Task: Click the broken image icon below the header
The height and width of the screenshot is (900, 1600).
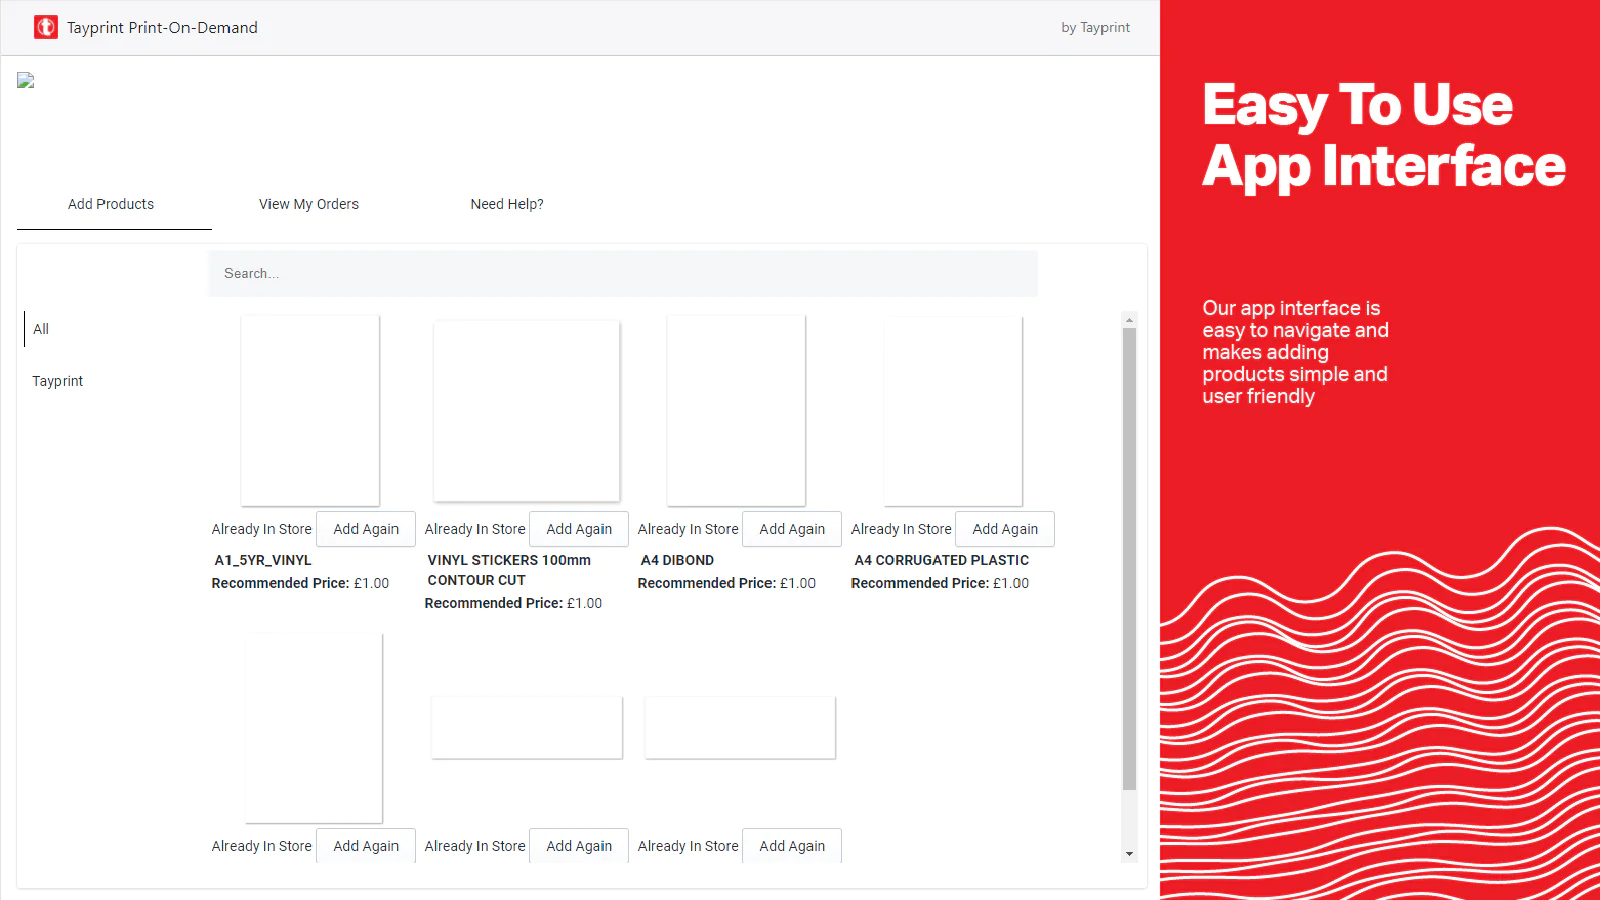Action: [x=26, y=81]
